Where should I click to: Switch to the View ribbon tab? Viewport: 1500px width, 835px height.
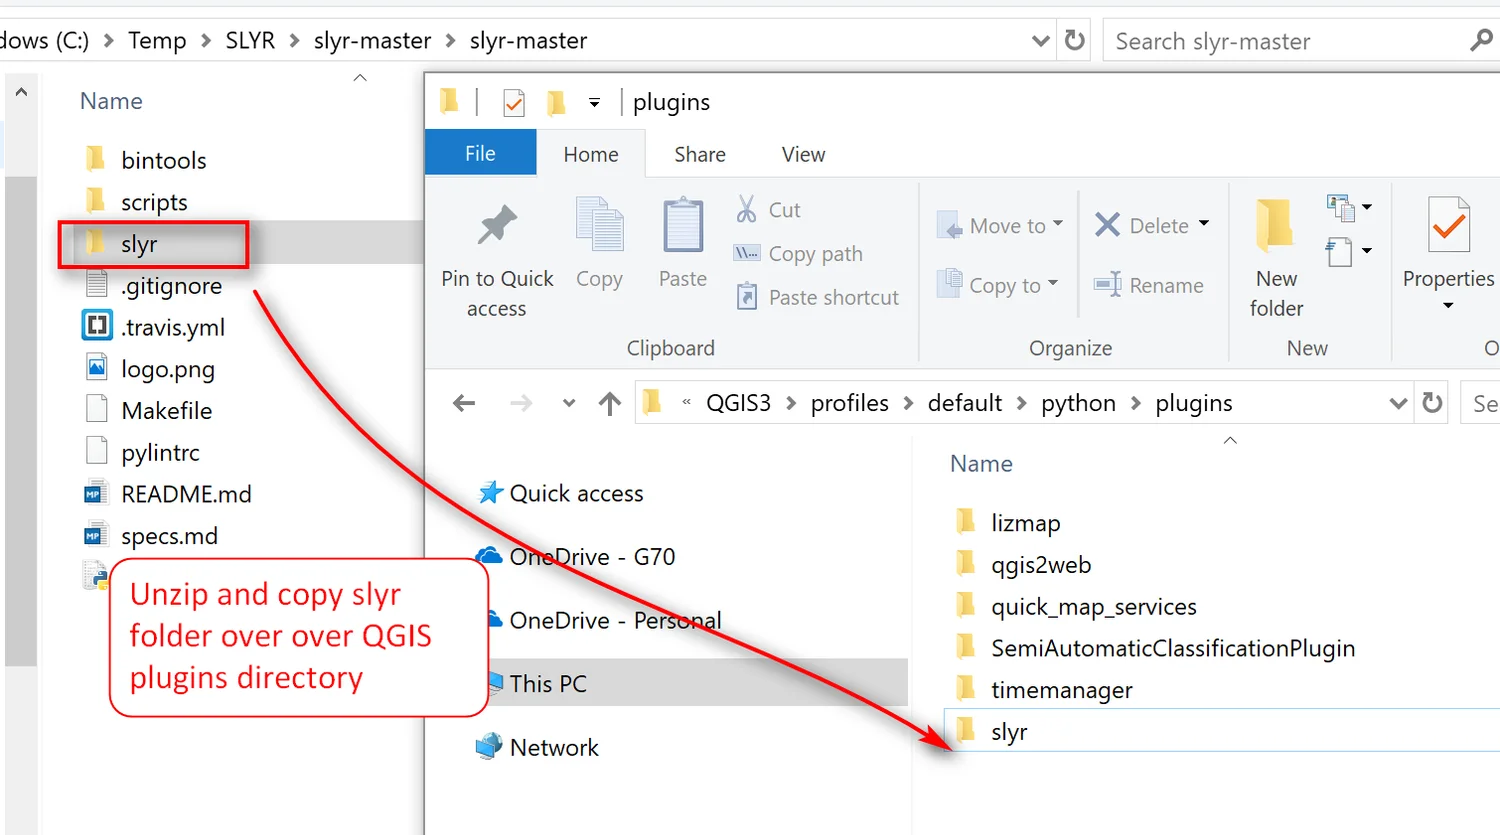point(803,154)
